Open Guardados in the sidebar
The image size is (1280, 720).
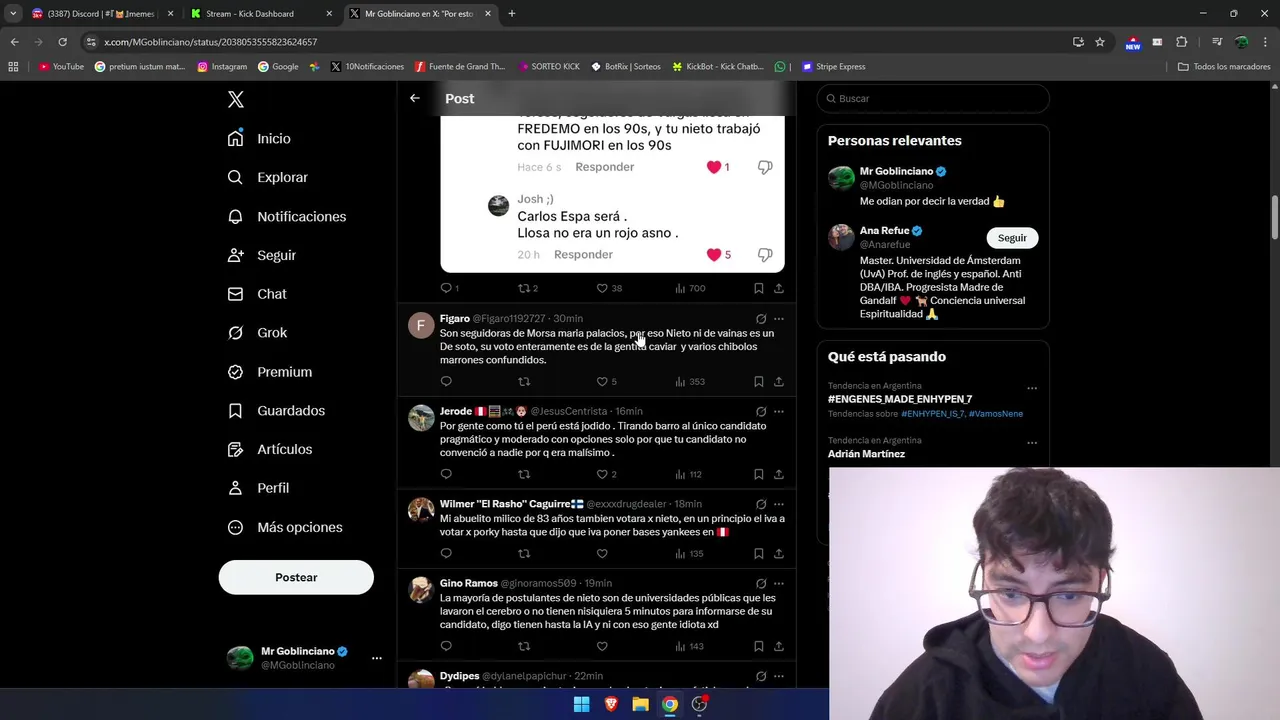[276, 411]
